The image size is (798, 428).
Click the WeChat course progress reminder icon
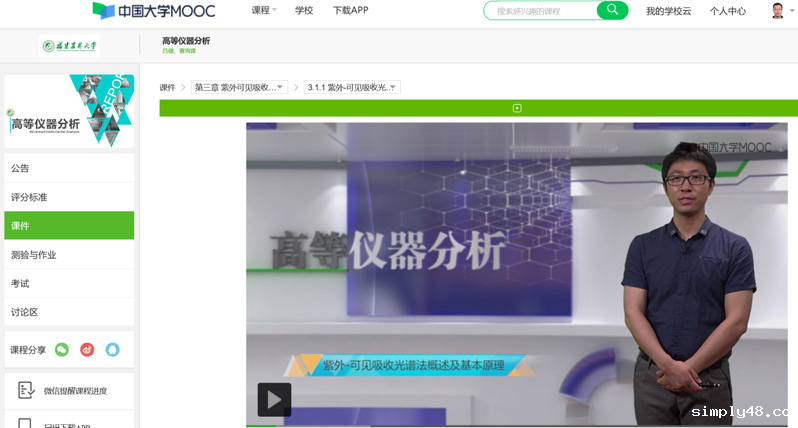coord(26,390)
